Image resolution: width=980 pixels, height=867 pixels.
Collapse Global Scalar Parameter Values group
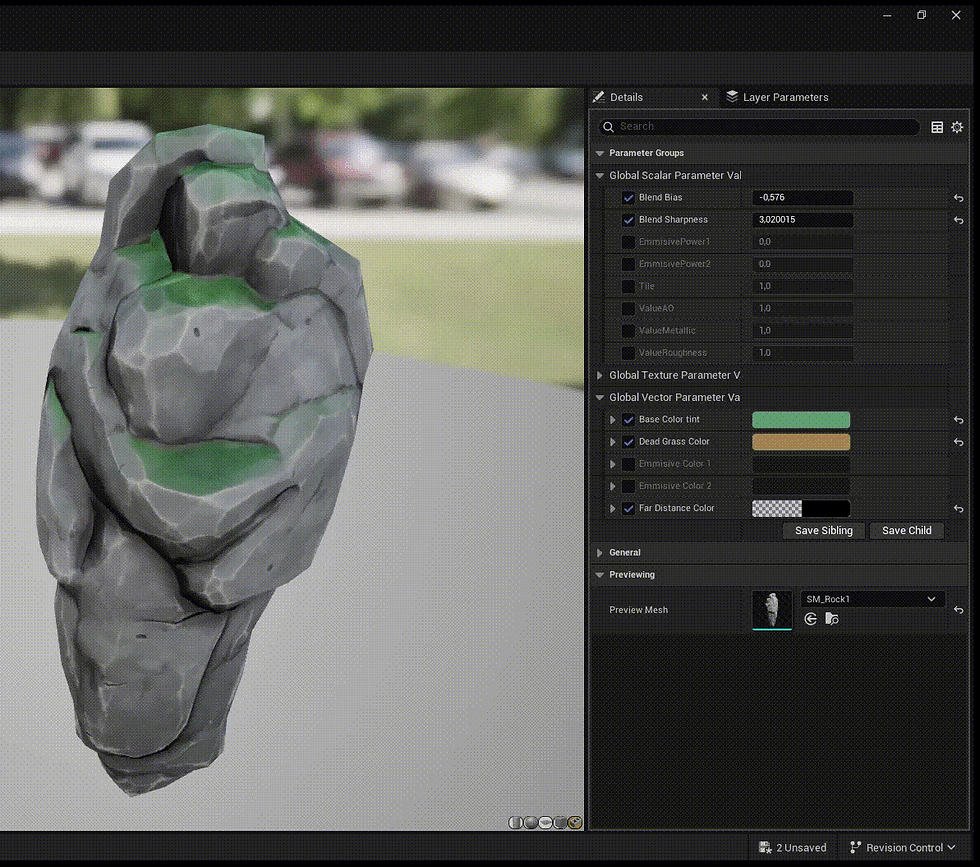point(600,176)
